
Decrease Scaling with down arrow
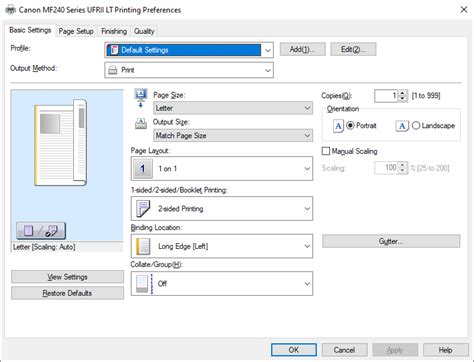403,171
